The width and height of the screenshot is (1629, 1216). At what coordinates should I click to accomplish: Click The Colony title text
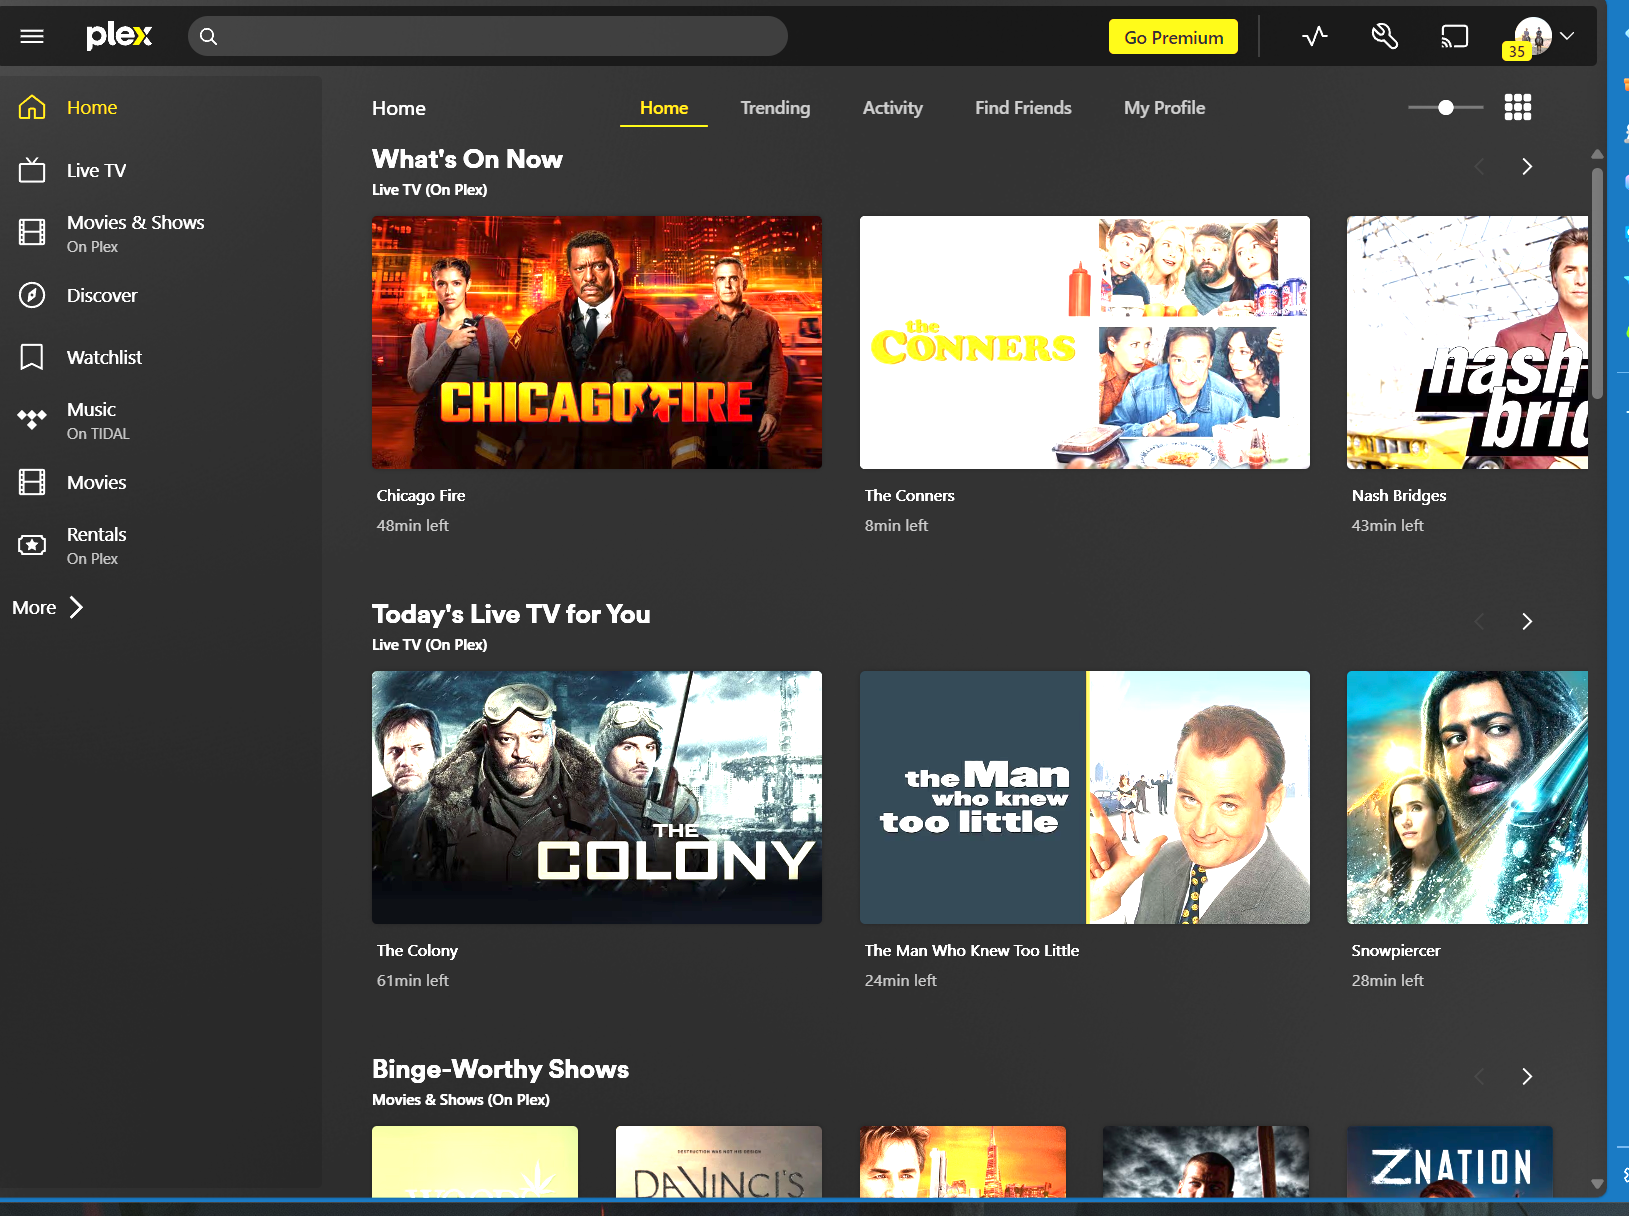417,950
